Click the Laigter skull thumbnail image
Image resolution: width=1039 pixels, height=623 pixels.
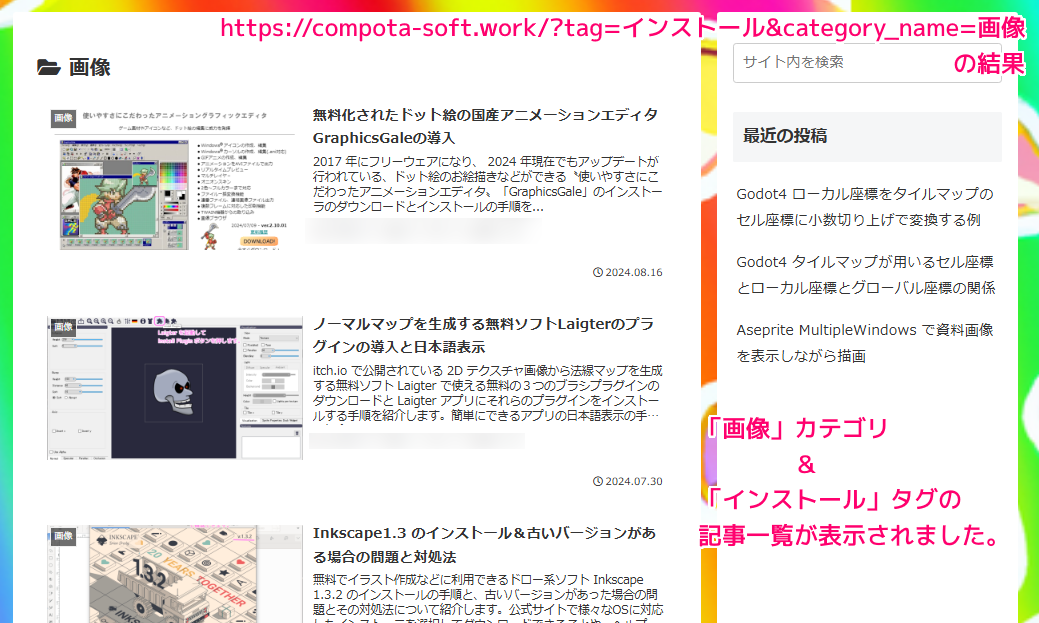point(175,388)
